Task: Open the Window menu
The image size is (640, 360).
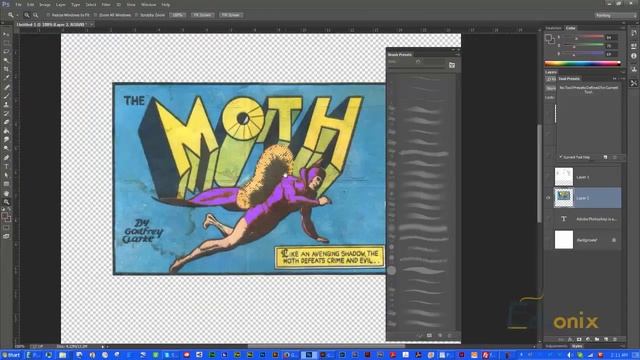Action: click(x=149, y=4)
